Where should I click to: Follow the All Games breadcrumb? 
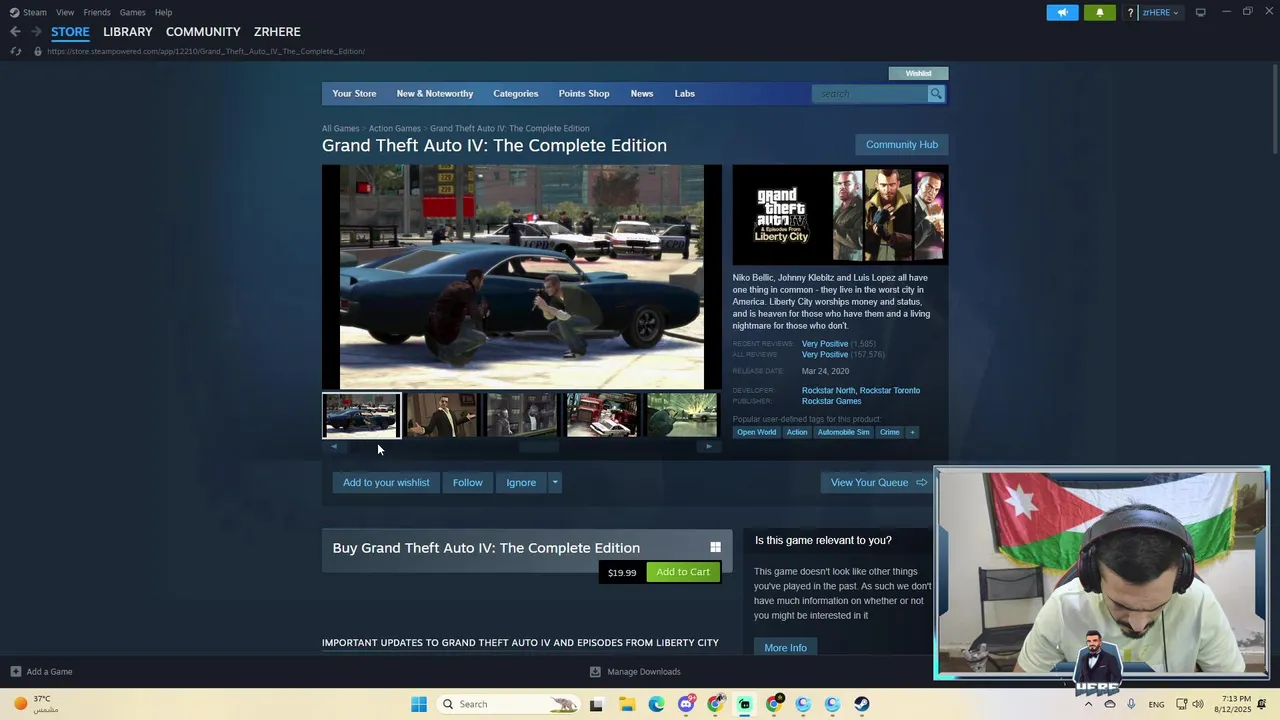click(x=340, y=128)
